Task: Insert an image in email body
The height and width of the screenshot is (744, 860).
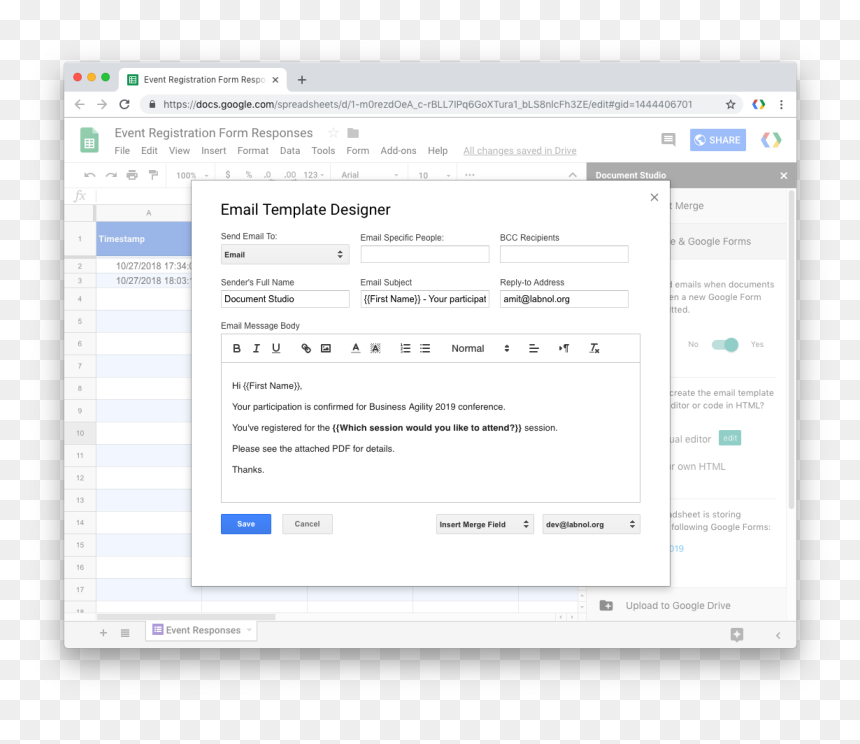Action: pos(326,348)
